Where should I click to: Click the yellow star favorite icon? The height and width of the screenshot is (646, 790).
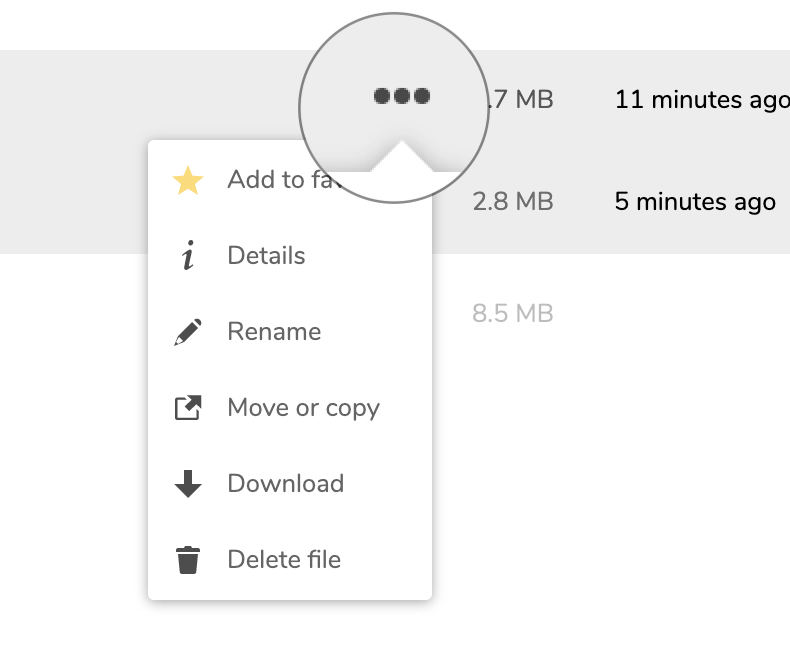pos(188,181)
